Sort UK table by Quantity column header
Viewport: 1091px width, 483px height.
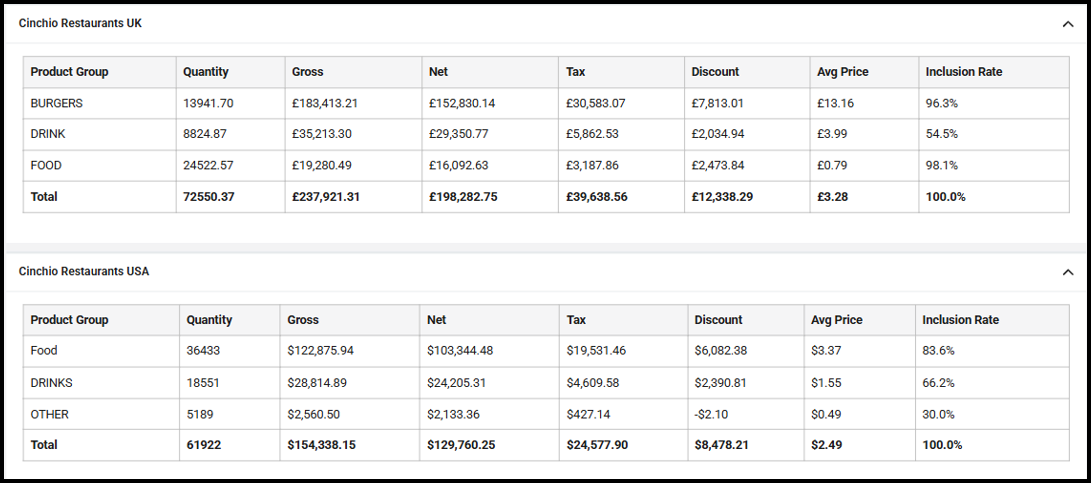205,72
